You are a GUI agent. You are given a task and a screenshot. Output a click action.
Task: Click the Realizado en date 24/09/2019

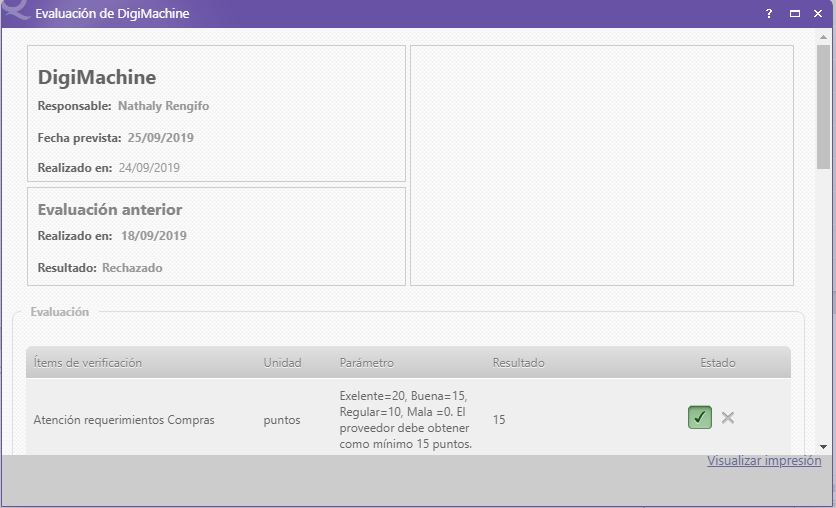(x=149, y=168)
